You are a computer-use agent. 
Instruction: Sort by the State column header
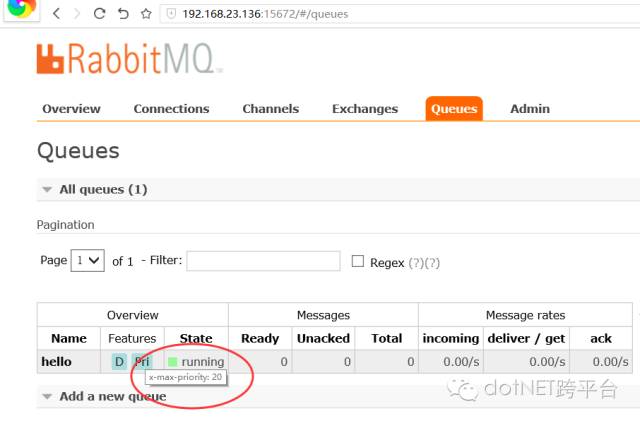coord(196,338)
